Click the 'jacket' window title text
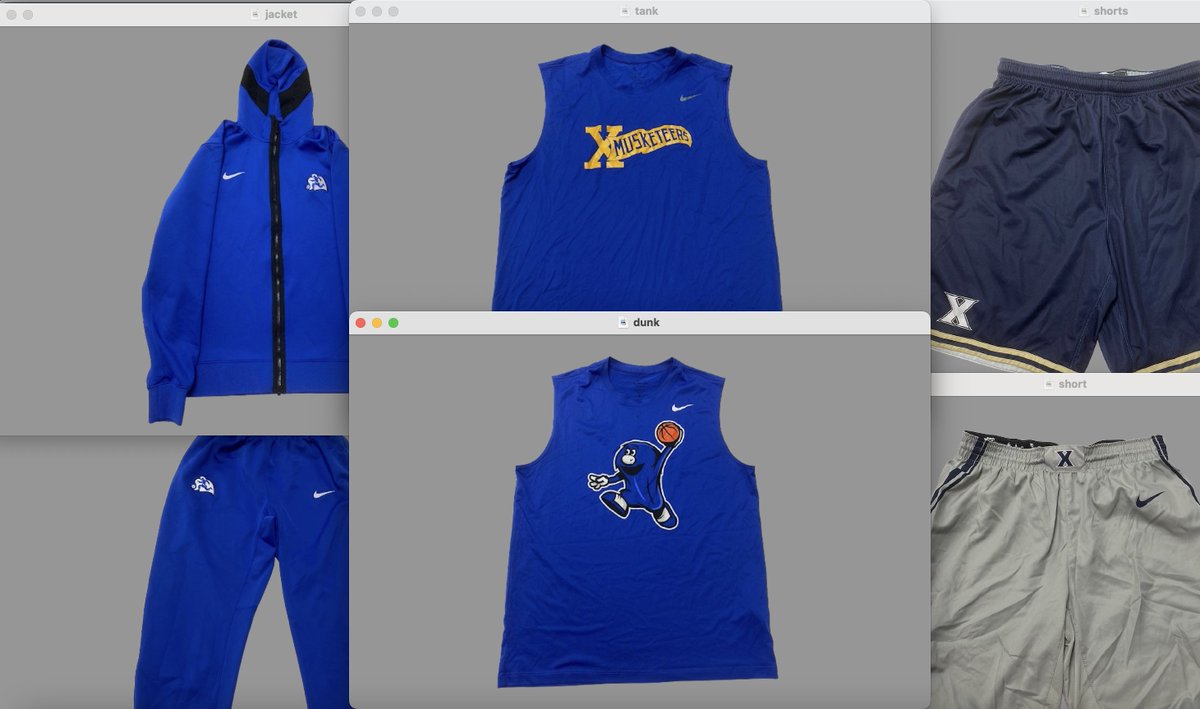 tap(281, 14)
